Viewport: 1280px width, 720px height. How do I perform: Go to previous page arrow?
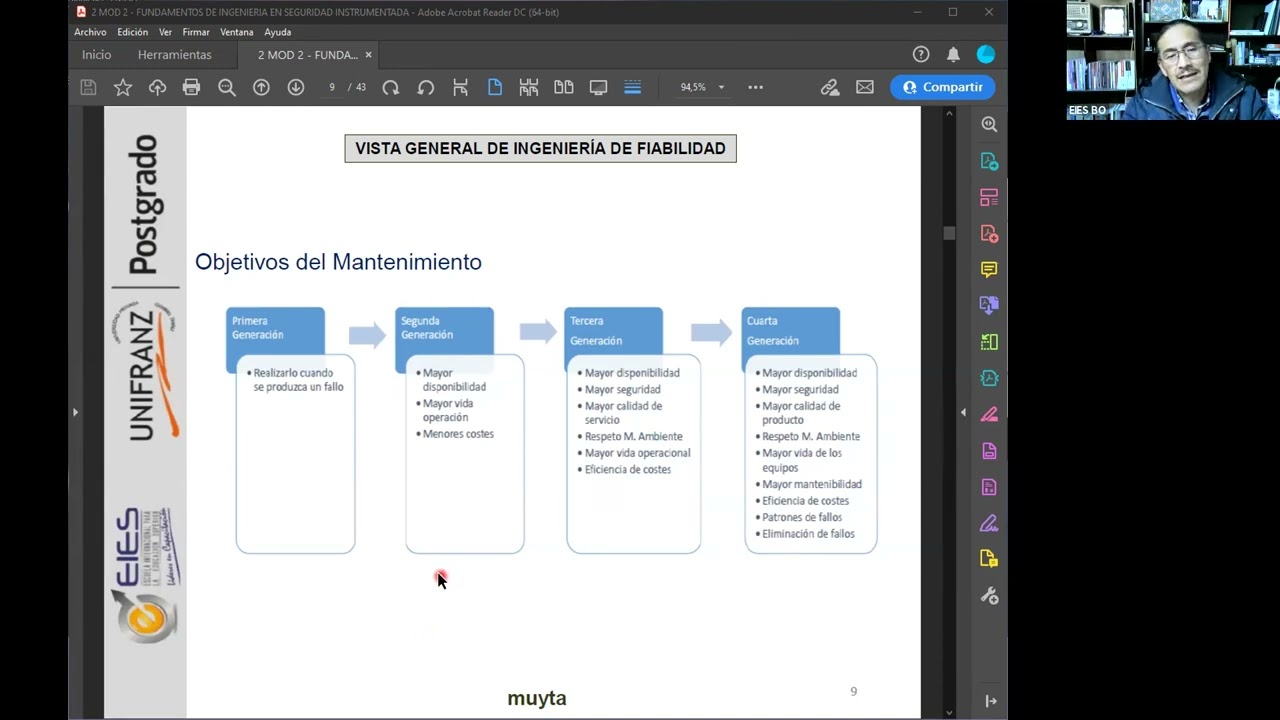[x=261, y=87]
